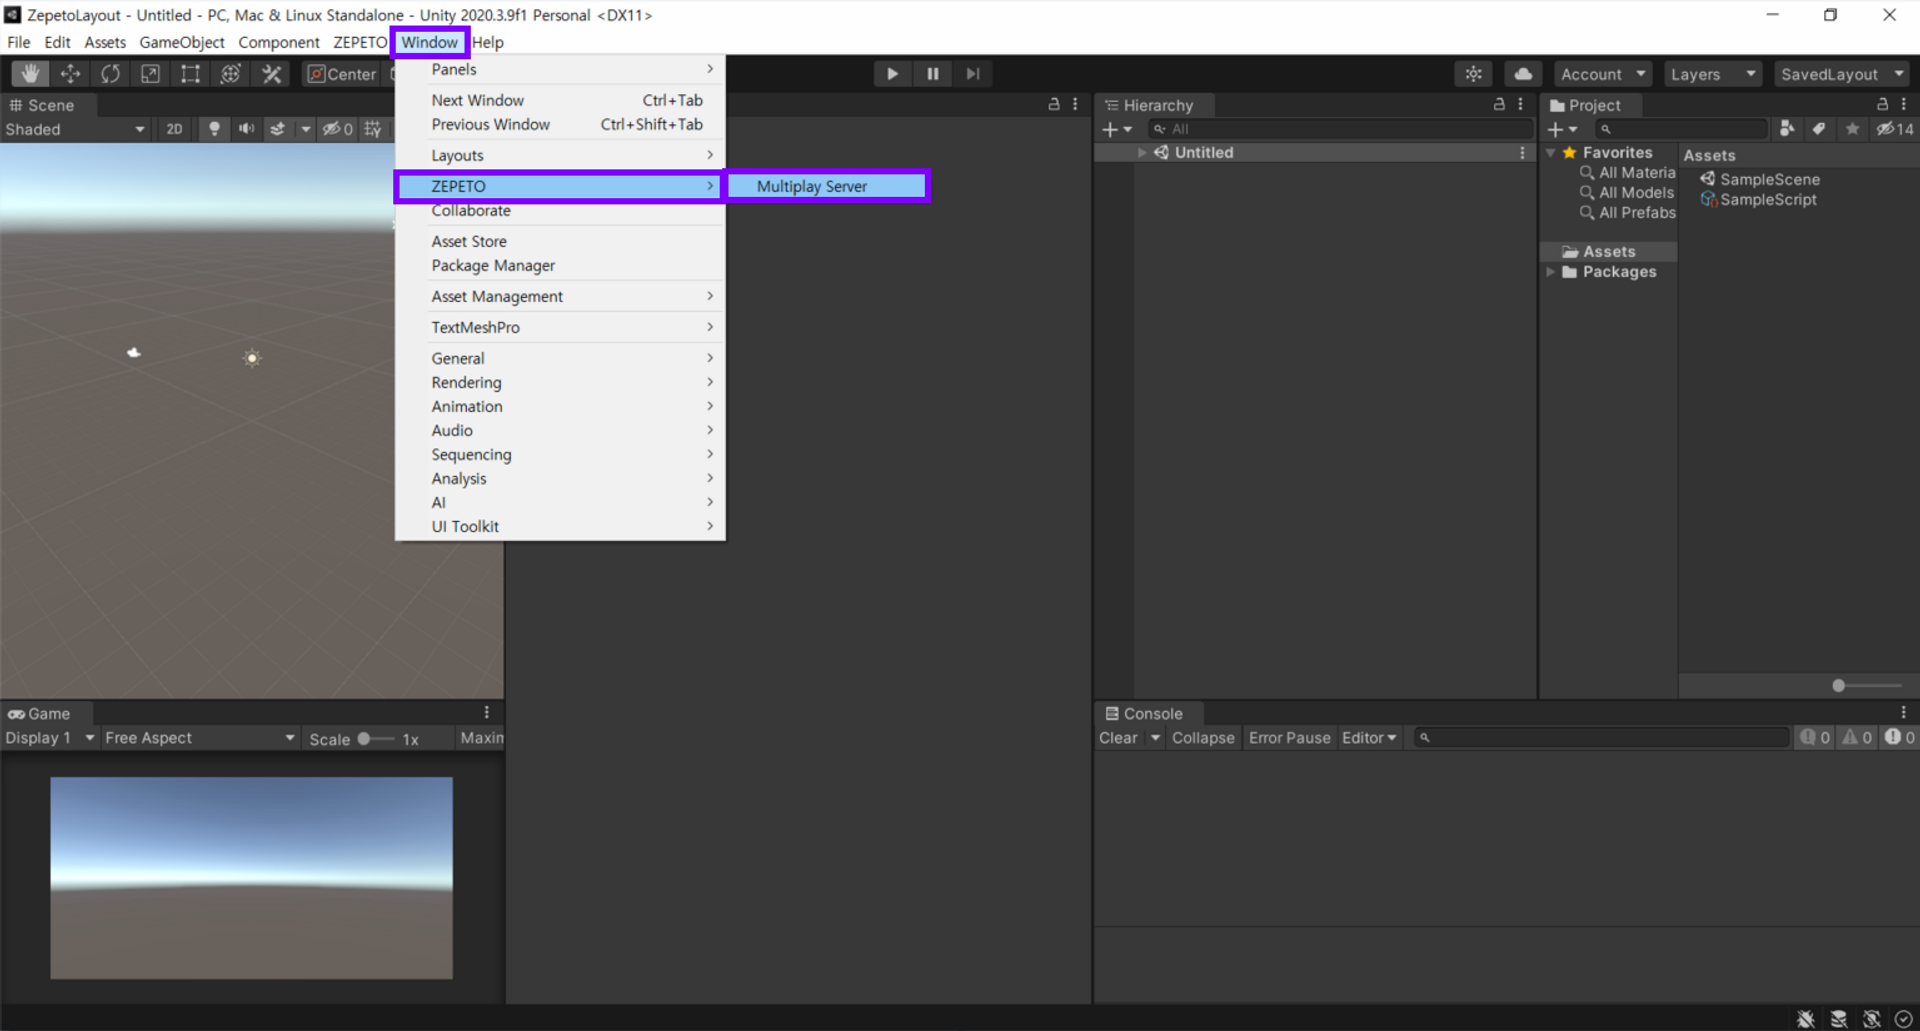The image size is (1920, 1031).
Task: Expand the Rendering submenu
Action: click(560, 382)
